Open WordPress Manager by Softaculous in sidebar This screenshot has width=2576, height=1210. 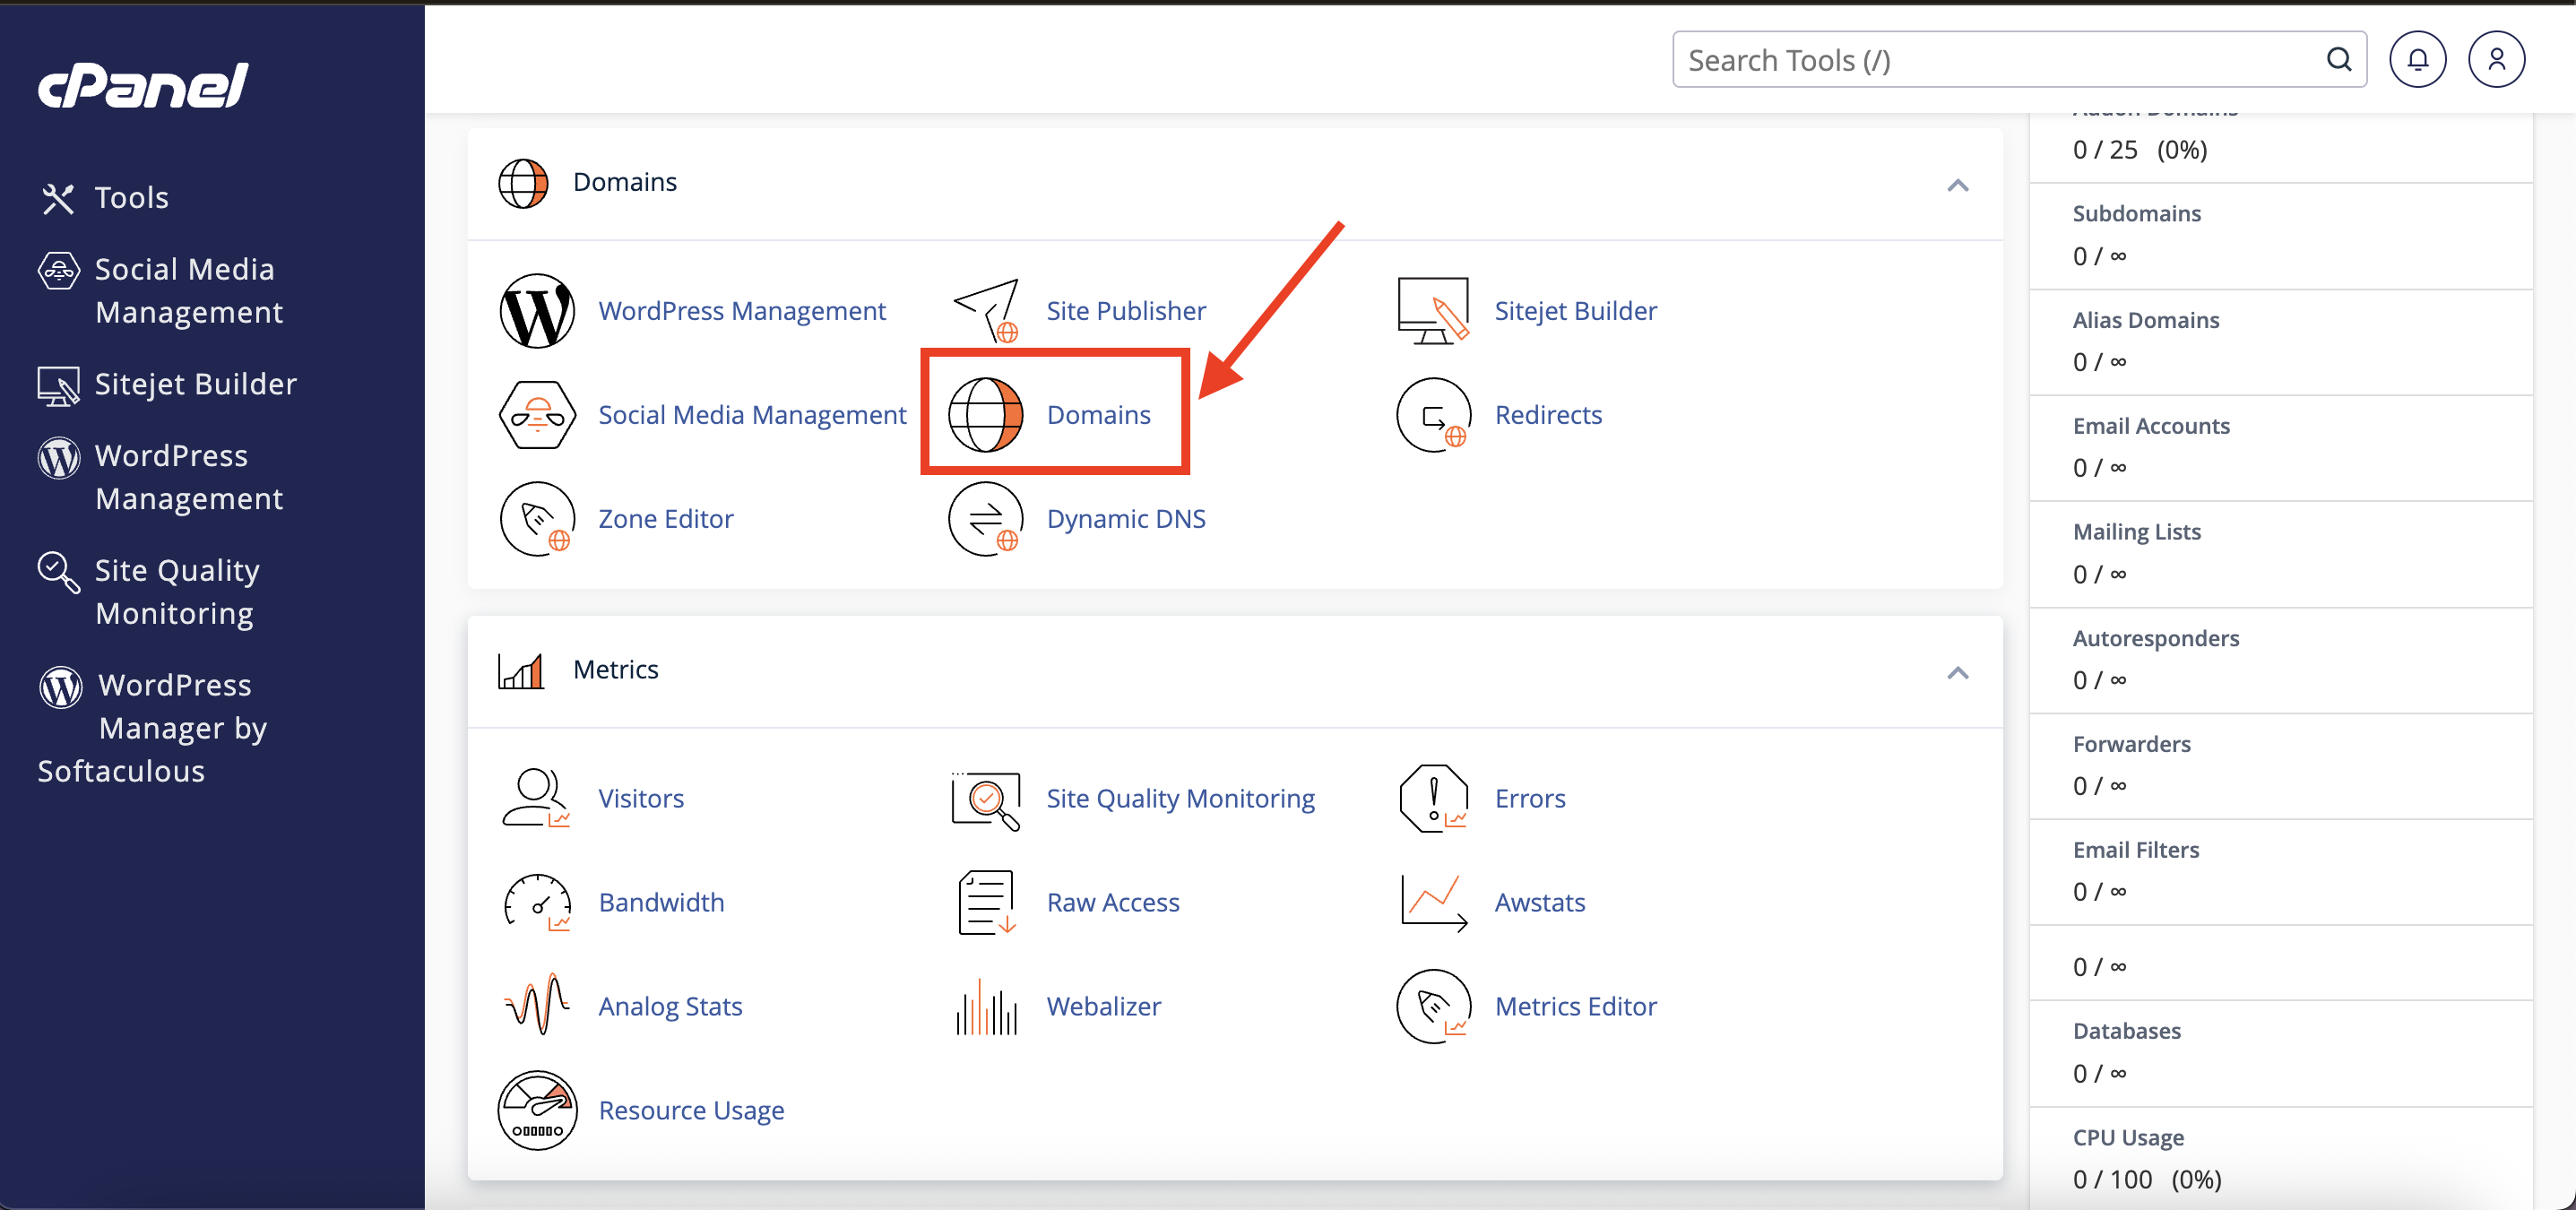(152, 727)
